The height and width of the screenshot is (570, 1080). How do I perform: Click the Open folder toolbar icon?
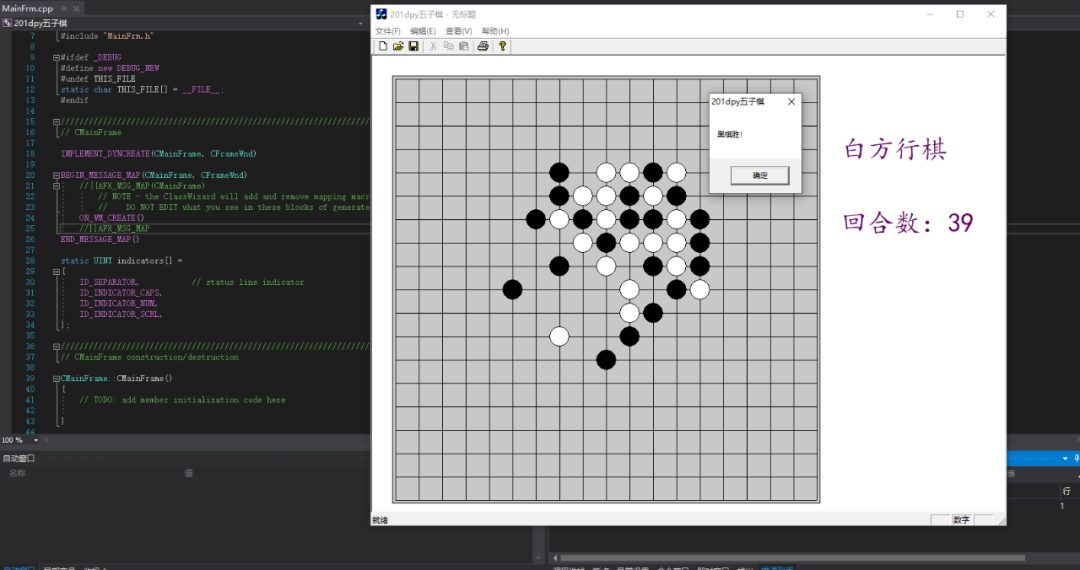point(398,46)
